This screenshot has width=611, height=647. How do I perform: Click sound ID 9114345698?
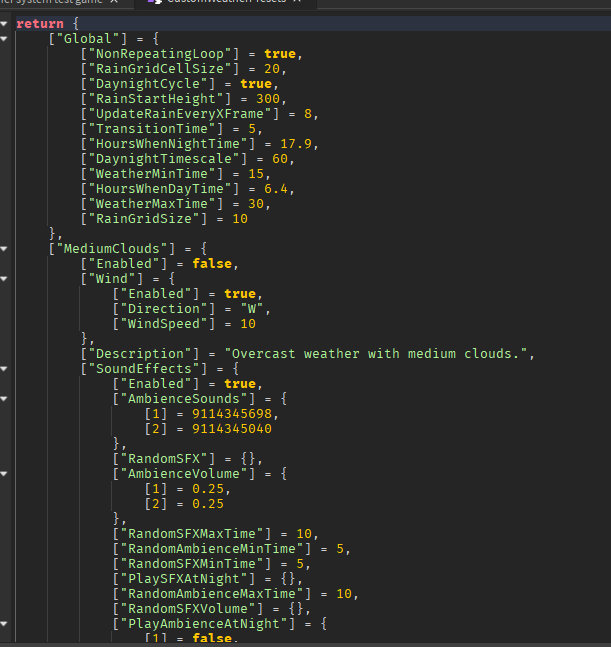pyautogui.click(x=232, y=414)
